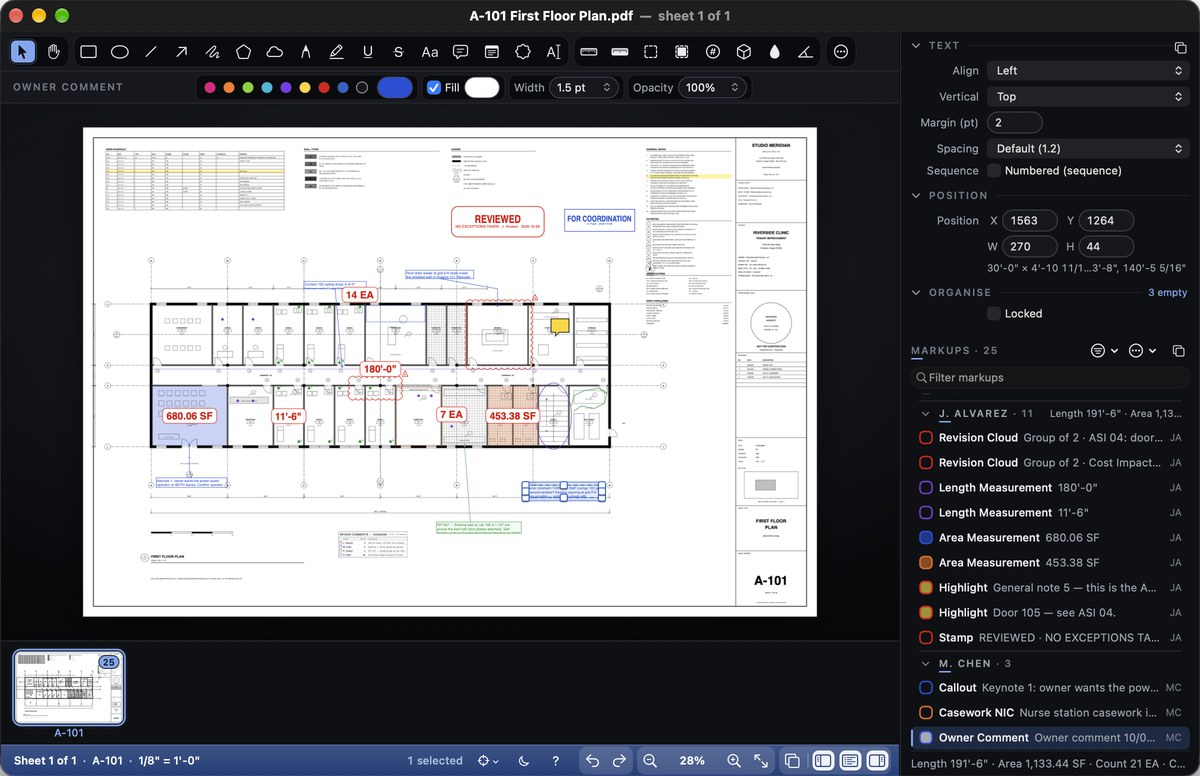Collapse the J. ALVAREZ markup group
Viewport: 1200px width, 776px height.
click(925, 413)
